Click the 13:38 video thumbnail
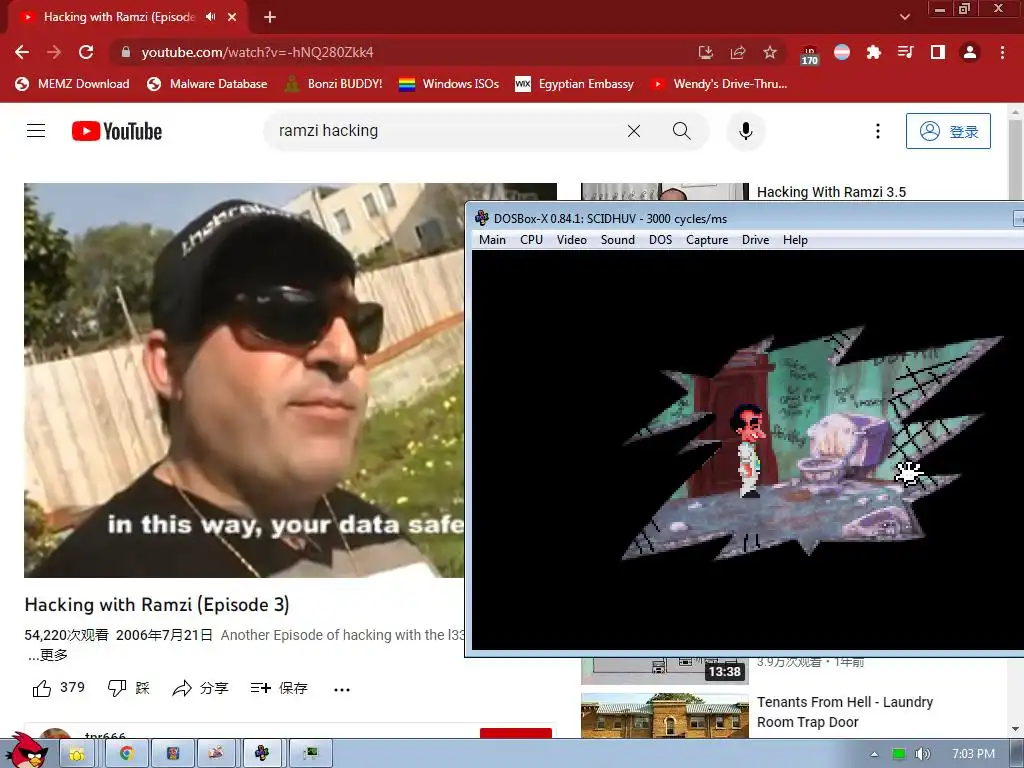The width and height of the screenshot is (1024, 768). click(665, 670)
